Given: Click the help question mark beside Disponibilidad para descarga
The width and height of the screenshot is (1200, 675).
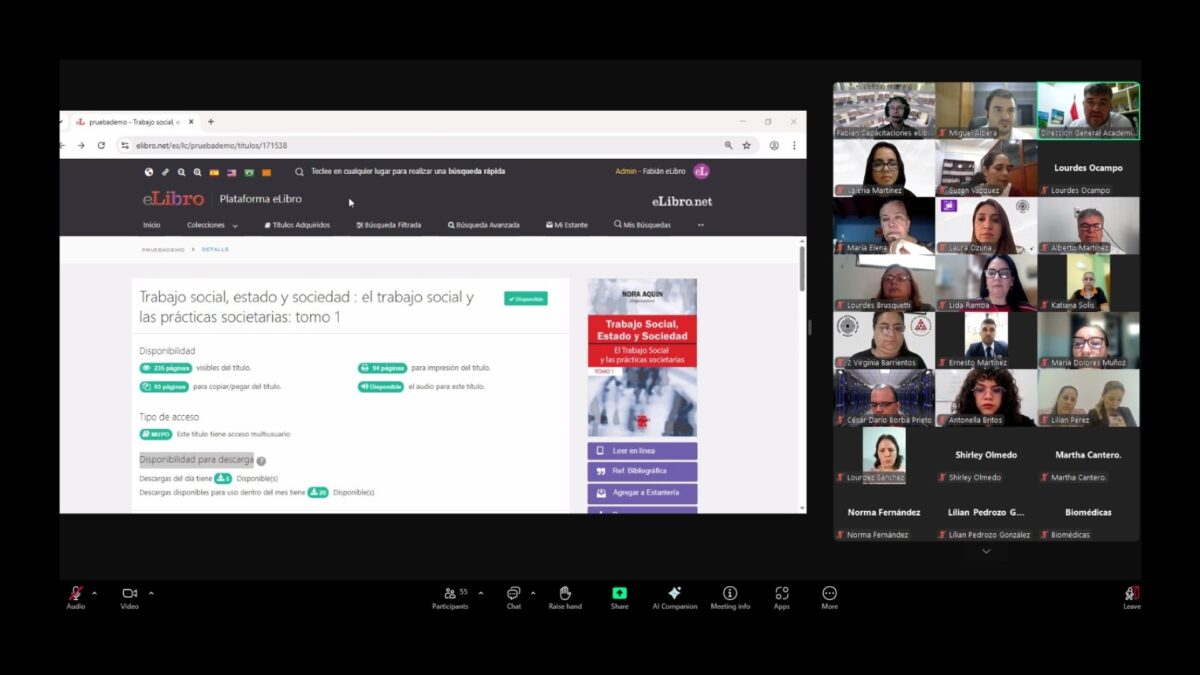Looking at the screenshot, I should pos(261,461).
